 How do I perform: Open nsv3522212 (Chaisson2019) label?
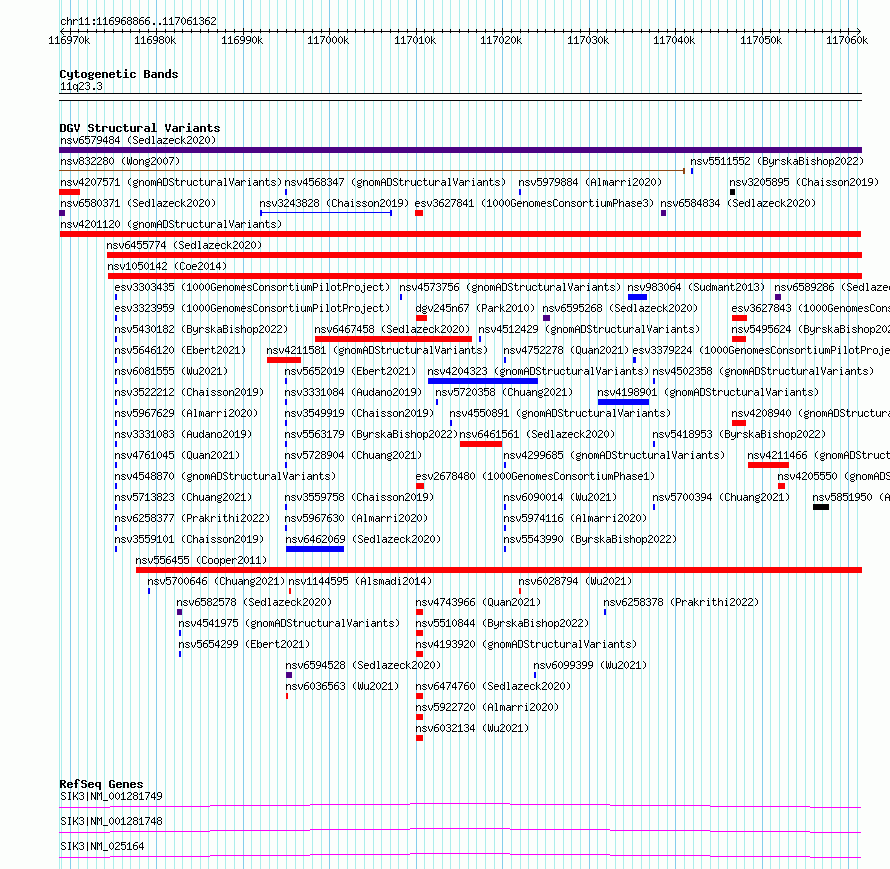[189, 392]
